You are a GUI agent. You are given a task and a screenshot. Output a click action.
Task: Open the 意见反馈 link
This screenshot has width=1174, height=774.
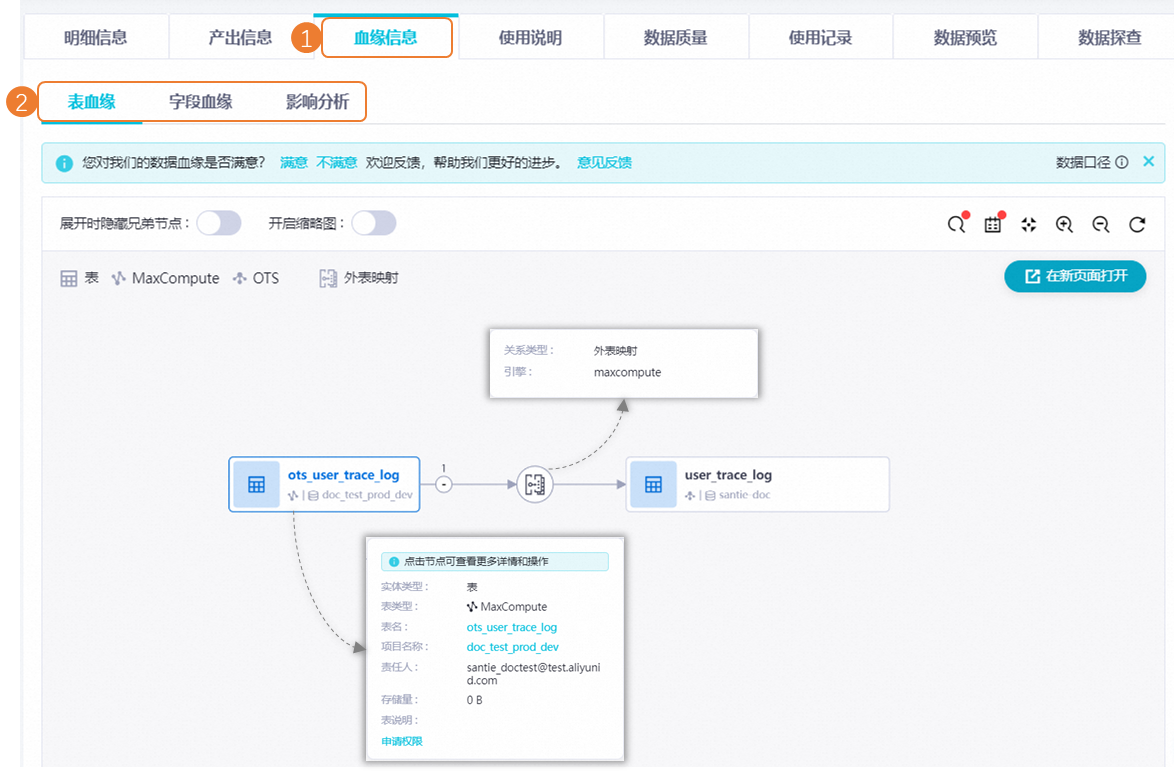tap(604, 162)
